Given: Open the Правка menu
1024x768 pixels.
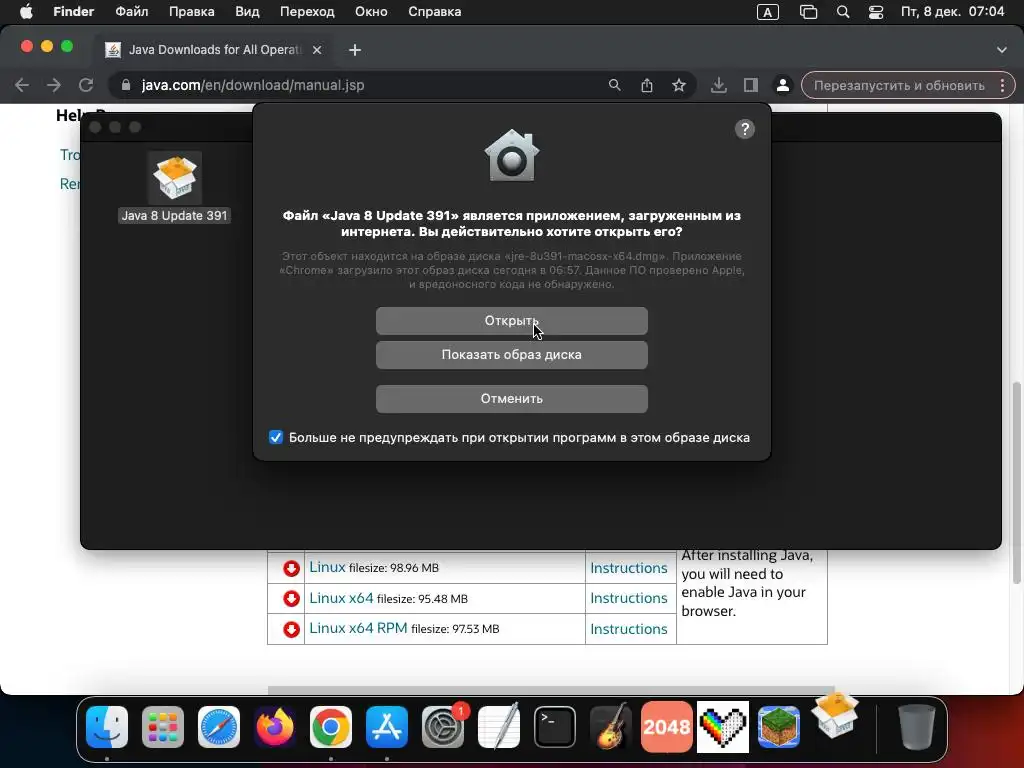Looking at the screenshot, I should [191, 12].
